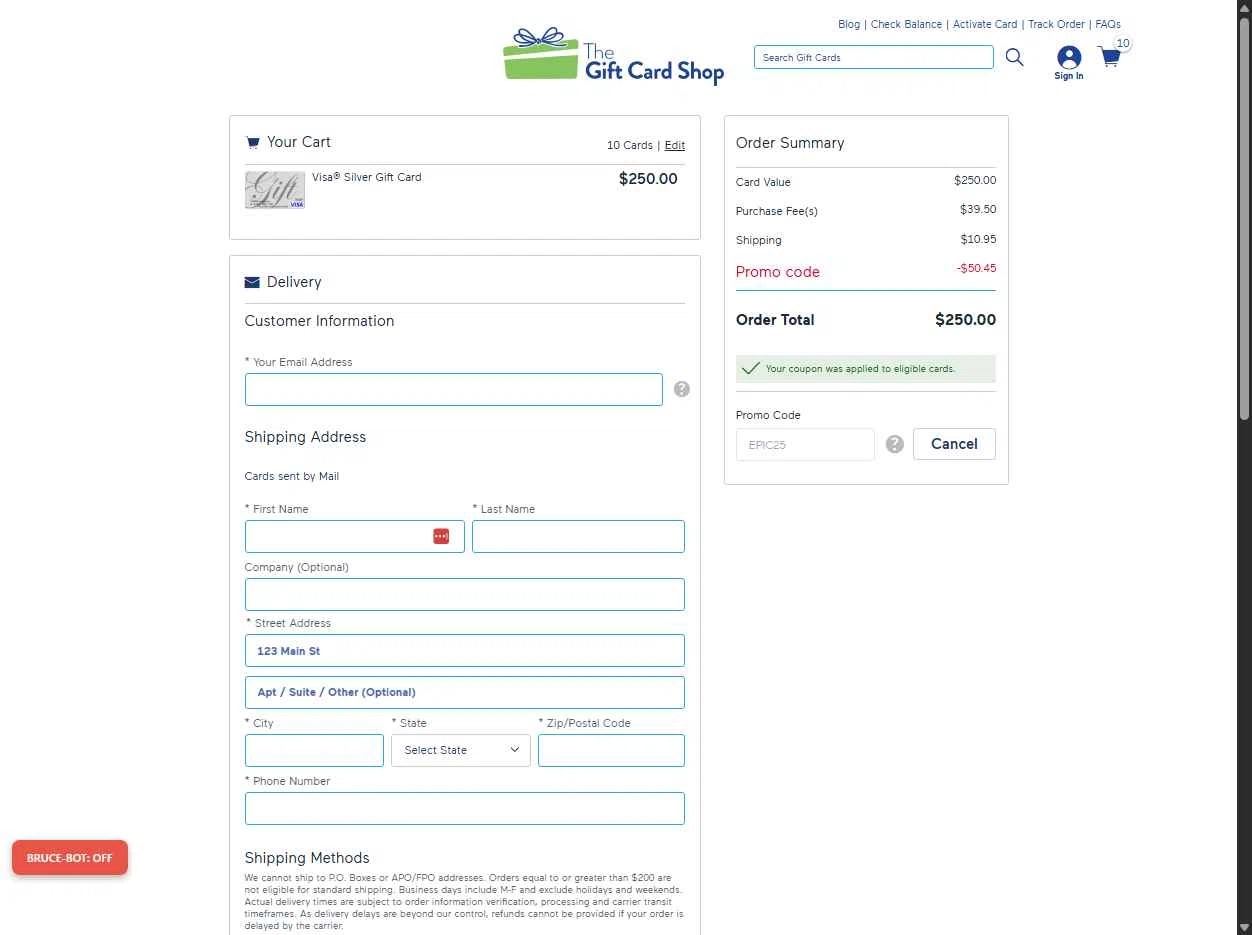This screenshot has height=935, width=1252.
Task: Click into the First Name field
Action: [x=355, y=536]
